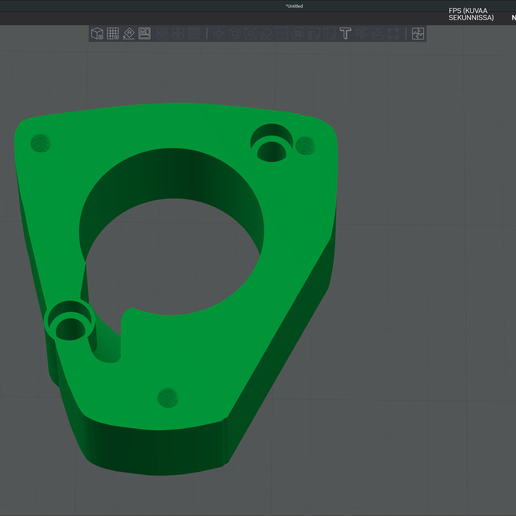Screen dimensions: 516x516
Task: Select the Lay on face tool
Action: [x=266, y=34]
